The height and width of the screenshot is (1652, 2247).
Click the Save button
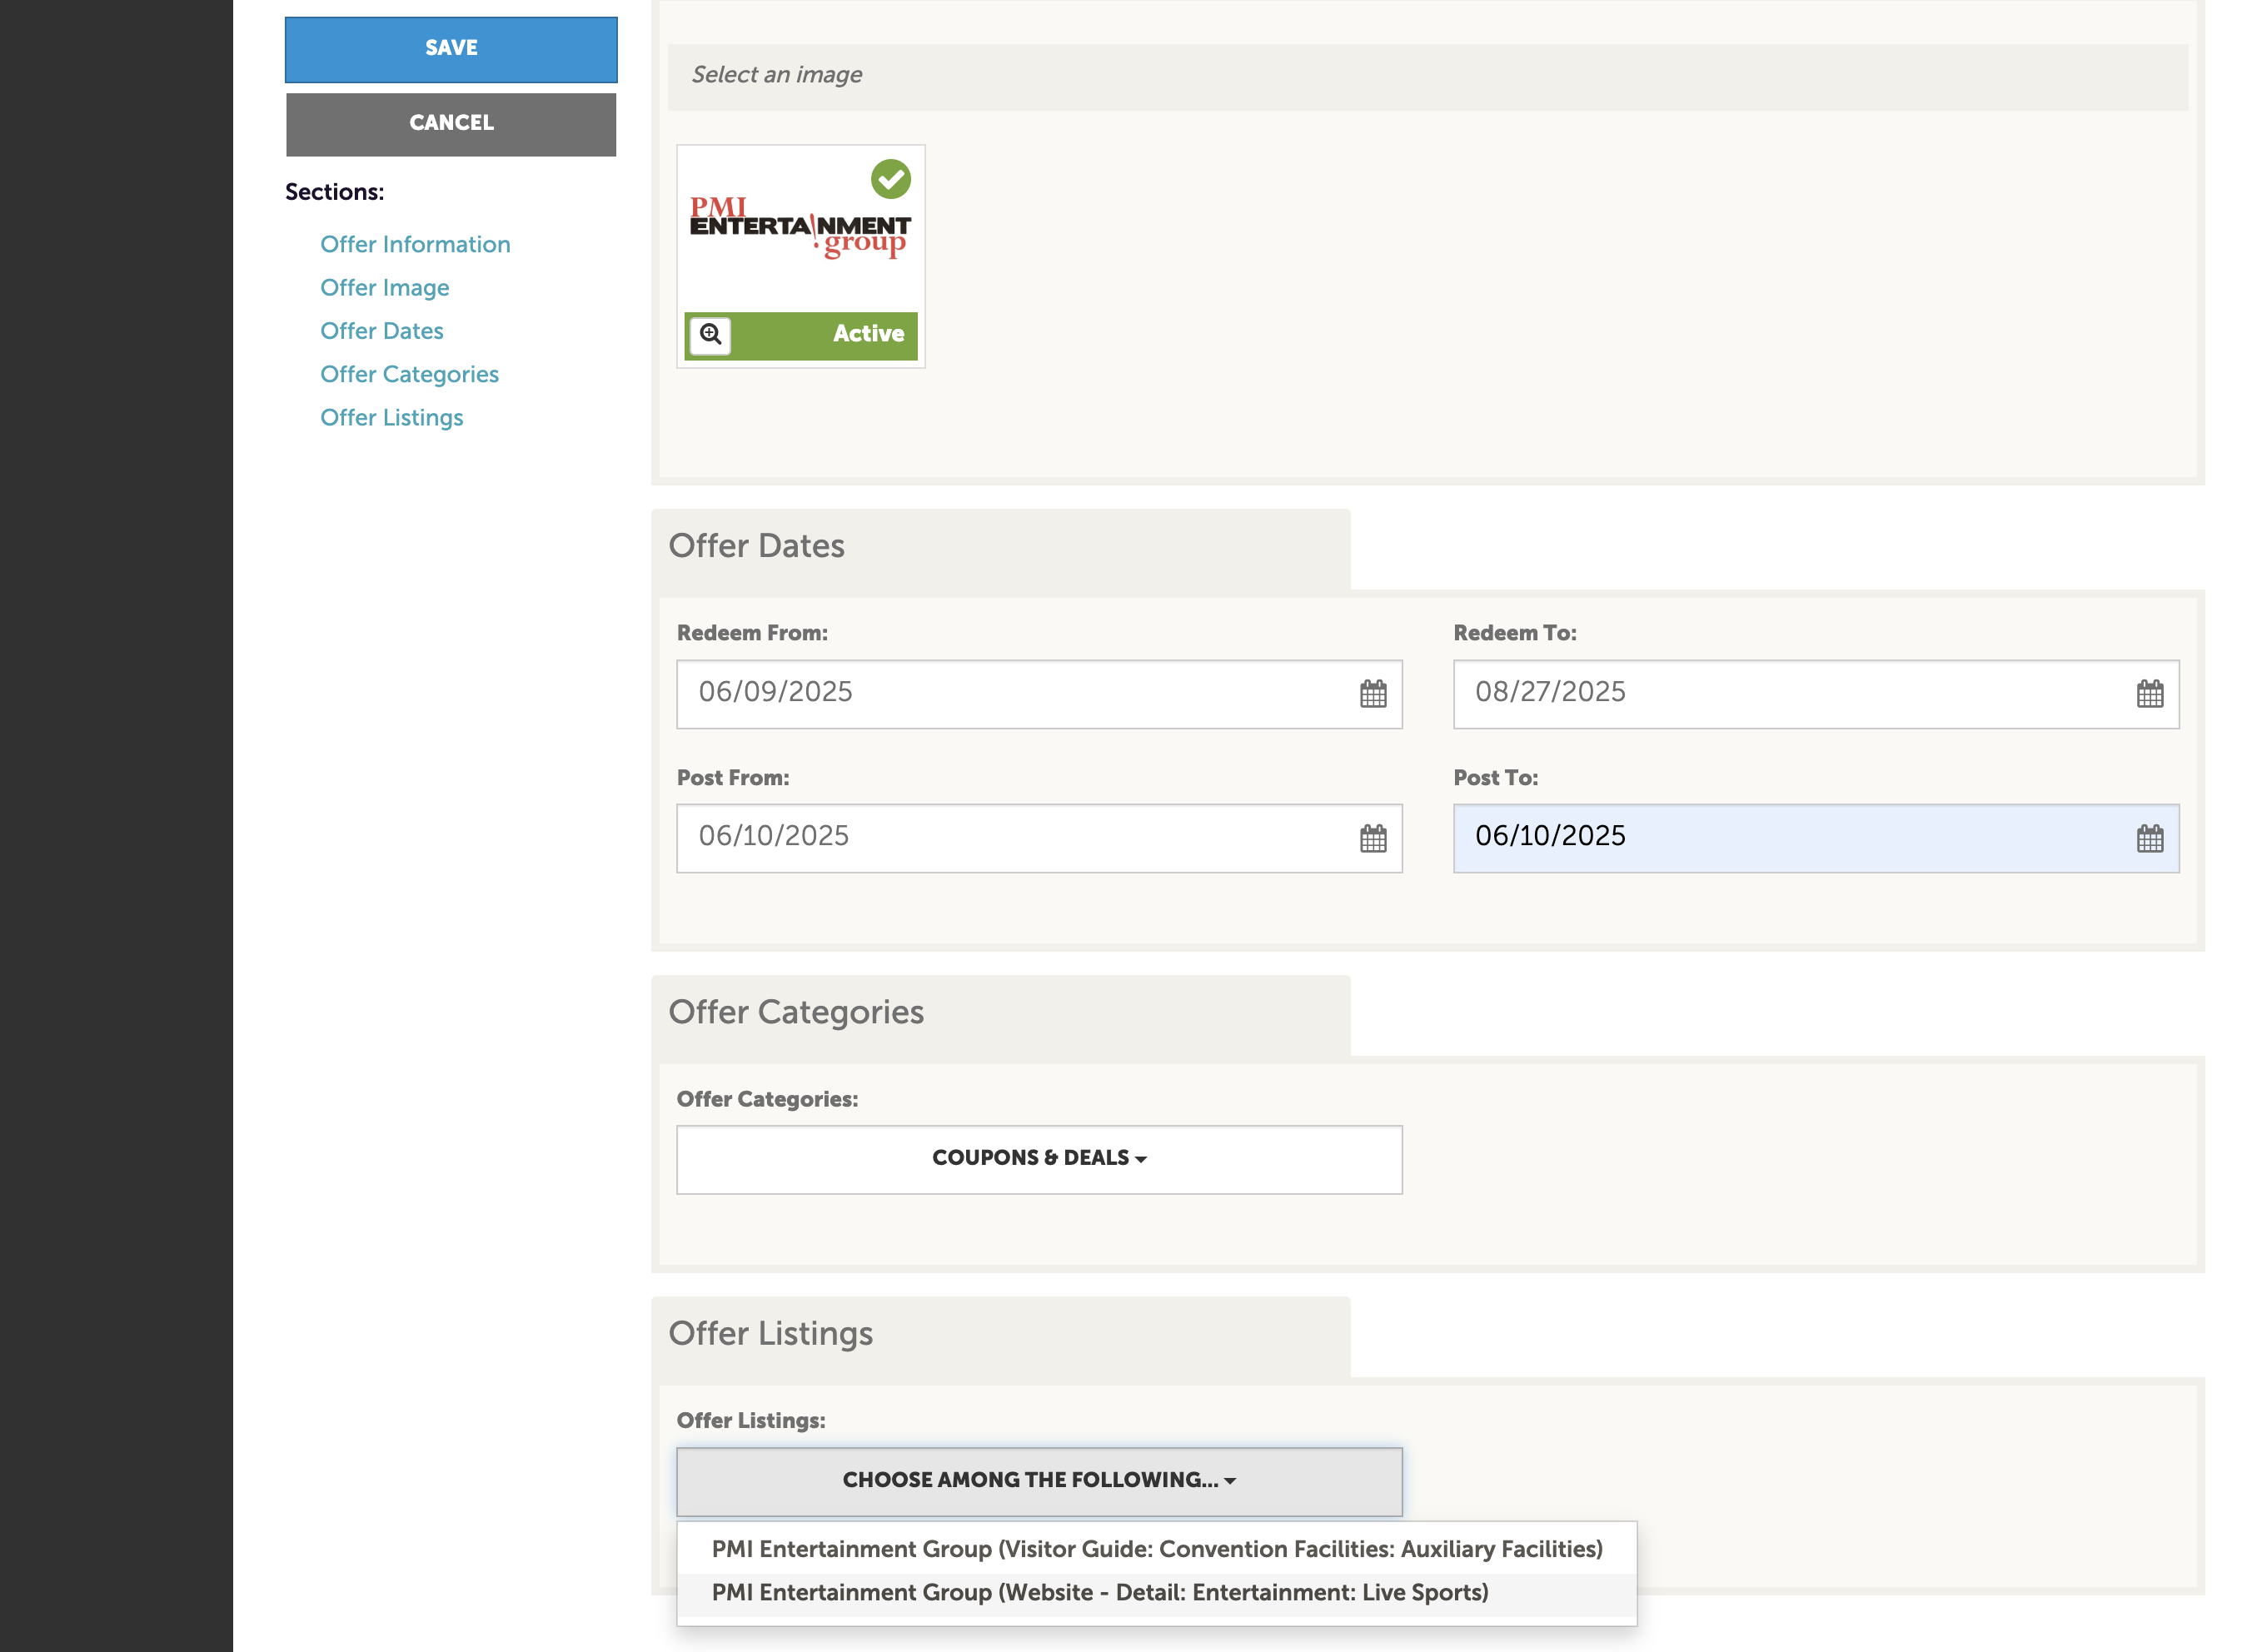point(451,49)
